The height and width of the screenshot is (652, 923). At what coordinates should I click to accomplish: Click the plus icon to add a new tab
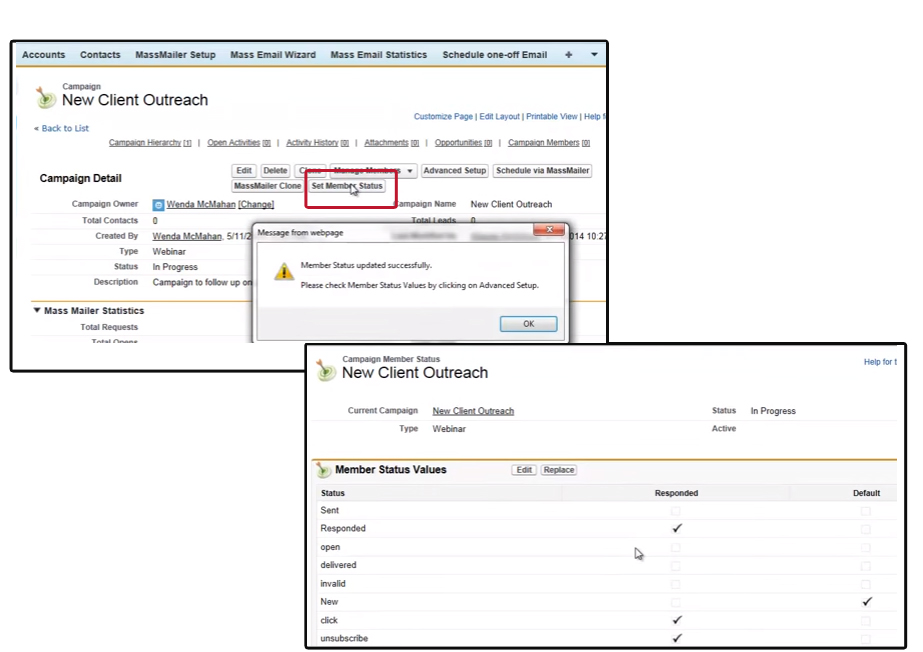(568, 55)
